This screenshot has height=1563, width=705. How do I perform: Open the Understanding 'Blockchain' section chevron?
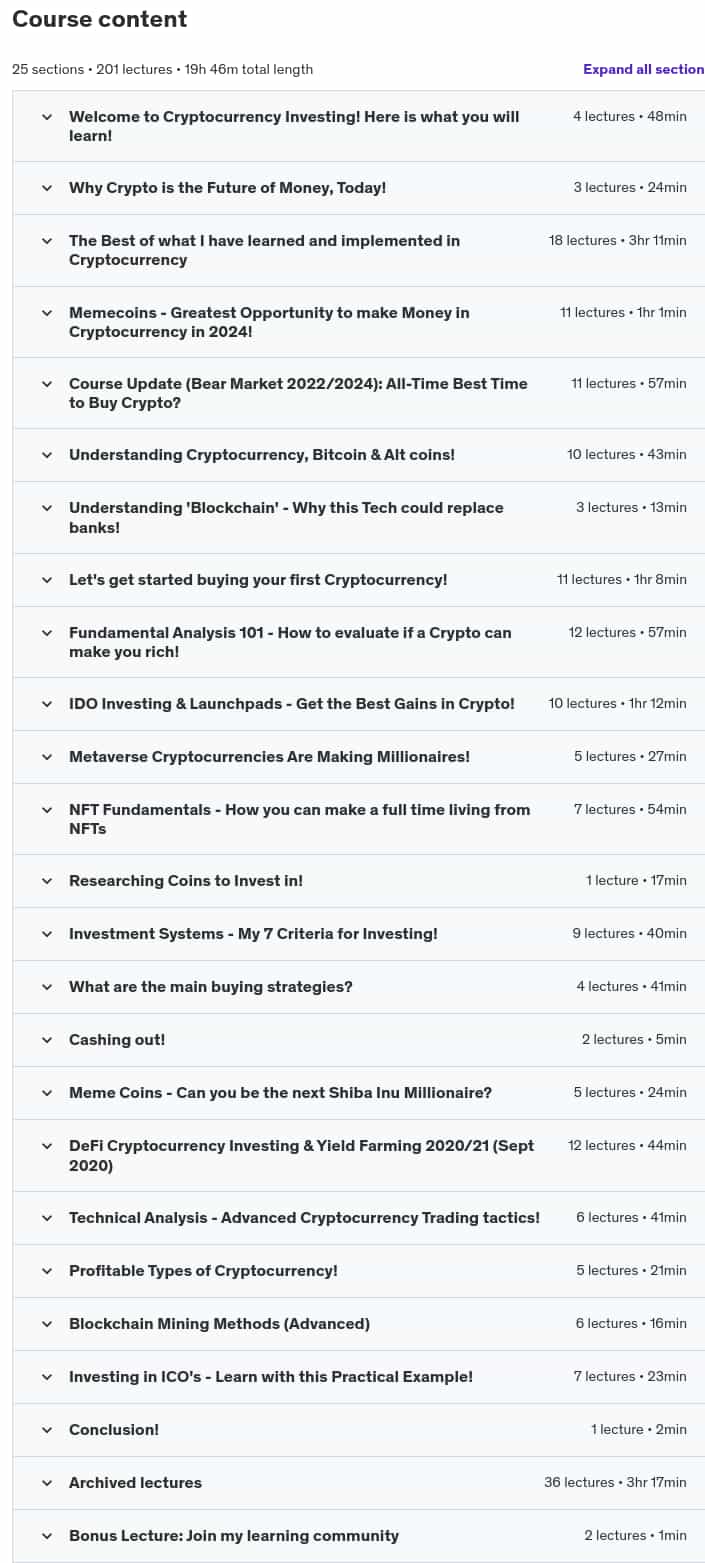click(x=46, y=508)
